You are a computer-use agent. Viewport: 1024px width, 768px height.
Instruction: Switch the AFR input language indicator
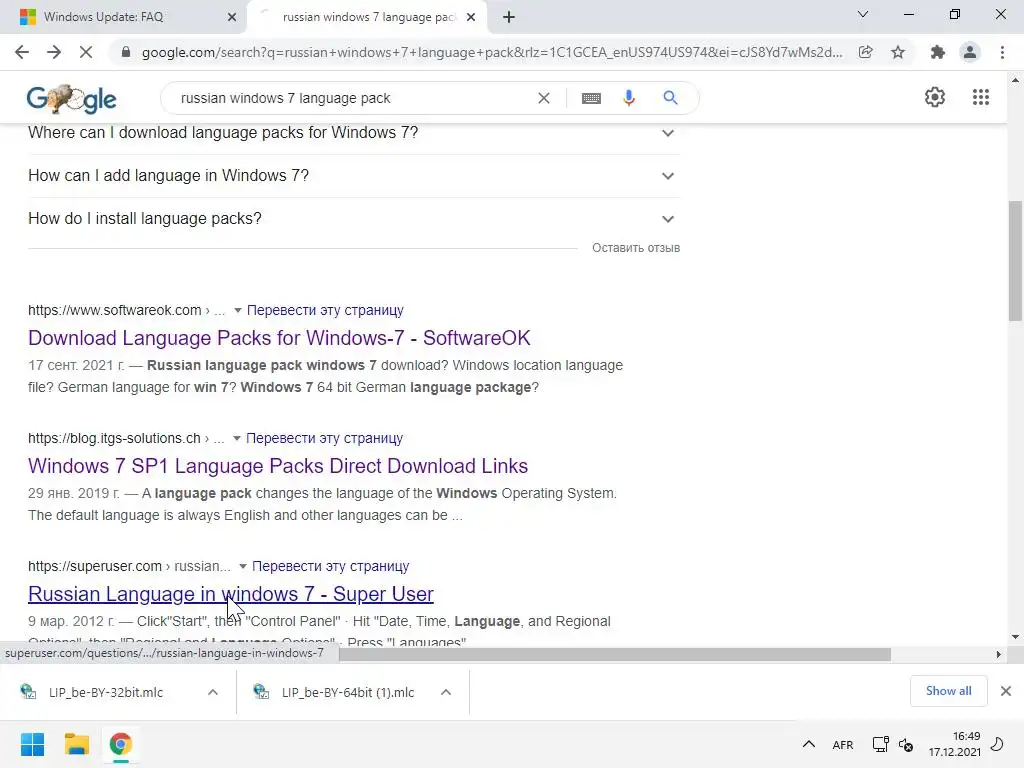[842, 744]
